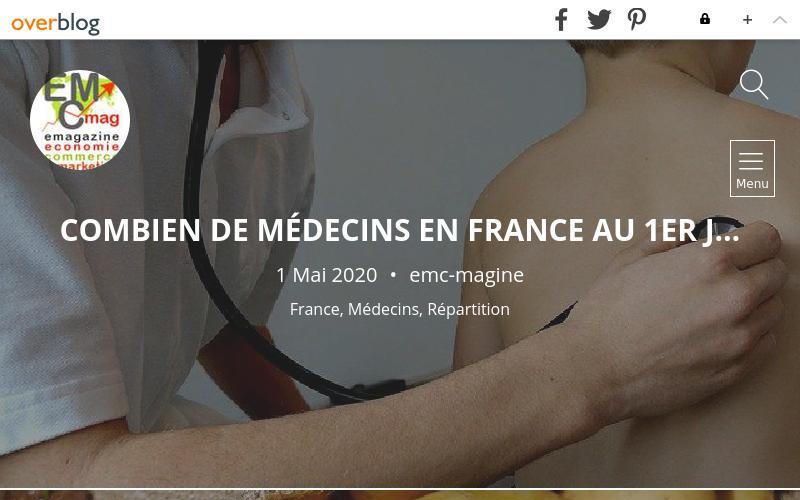Go to the overblog home logo
Viewport: 800px width, 500px height.
(x=56, y=23)
